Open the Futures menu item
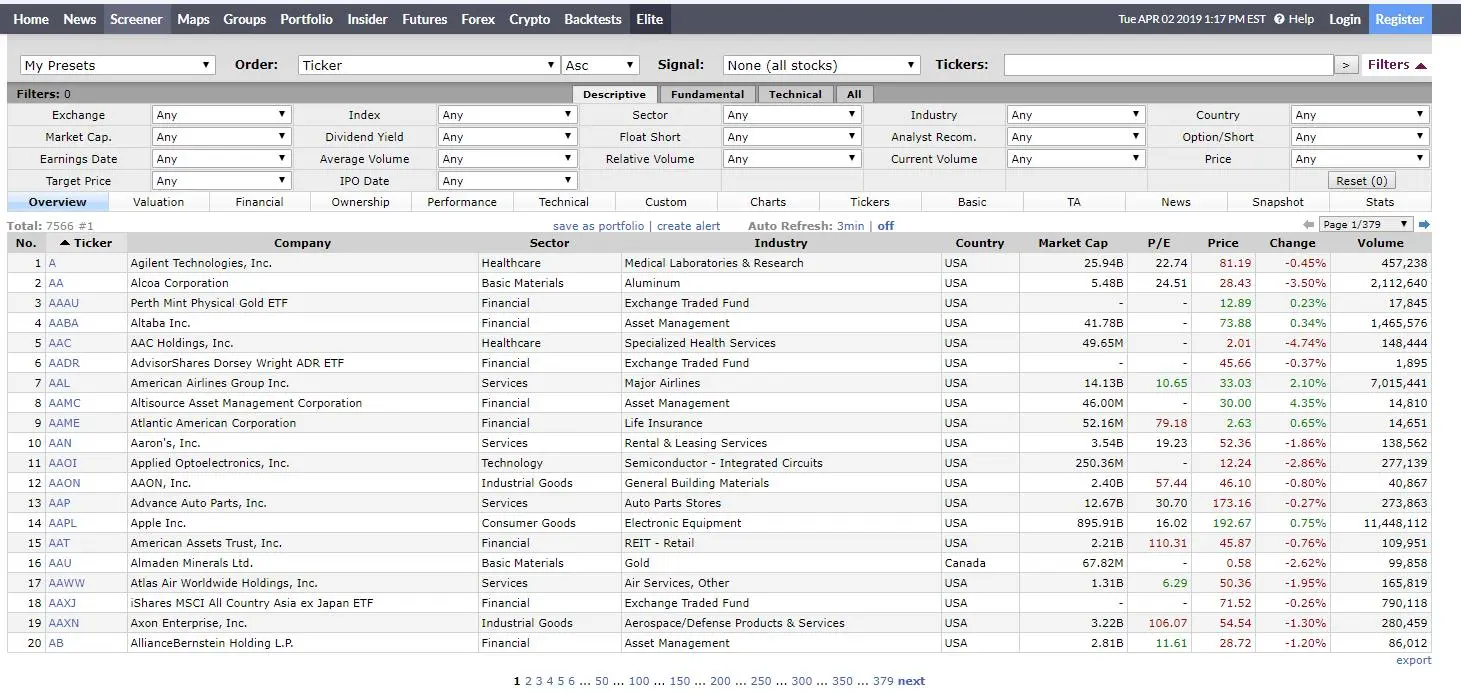This screenshot has width=1461, height=696. coord(424,19)
